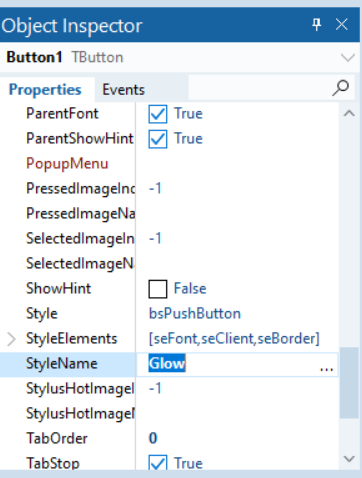Select the Style bsPushButton value
The image size is (362, 478).
click(x=195, y=314)
